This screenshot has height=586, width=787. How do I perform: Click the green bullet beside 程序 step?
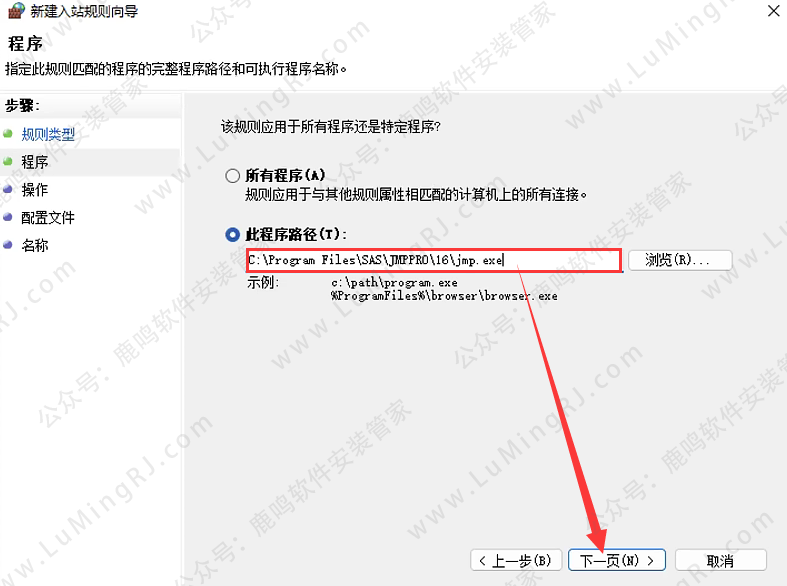pos(8,162)
